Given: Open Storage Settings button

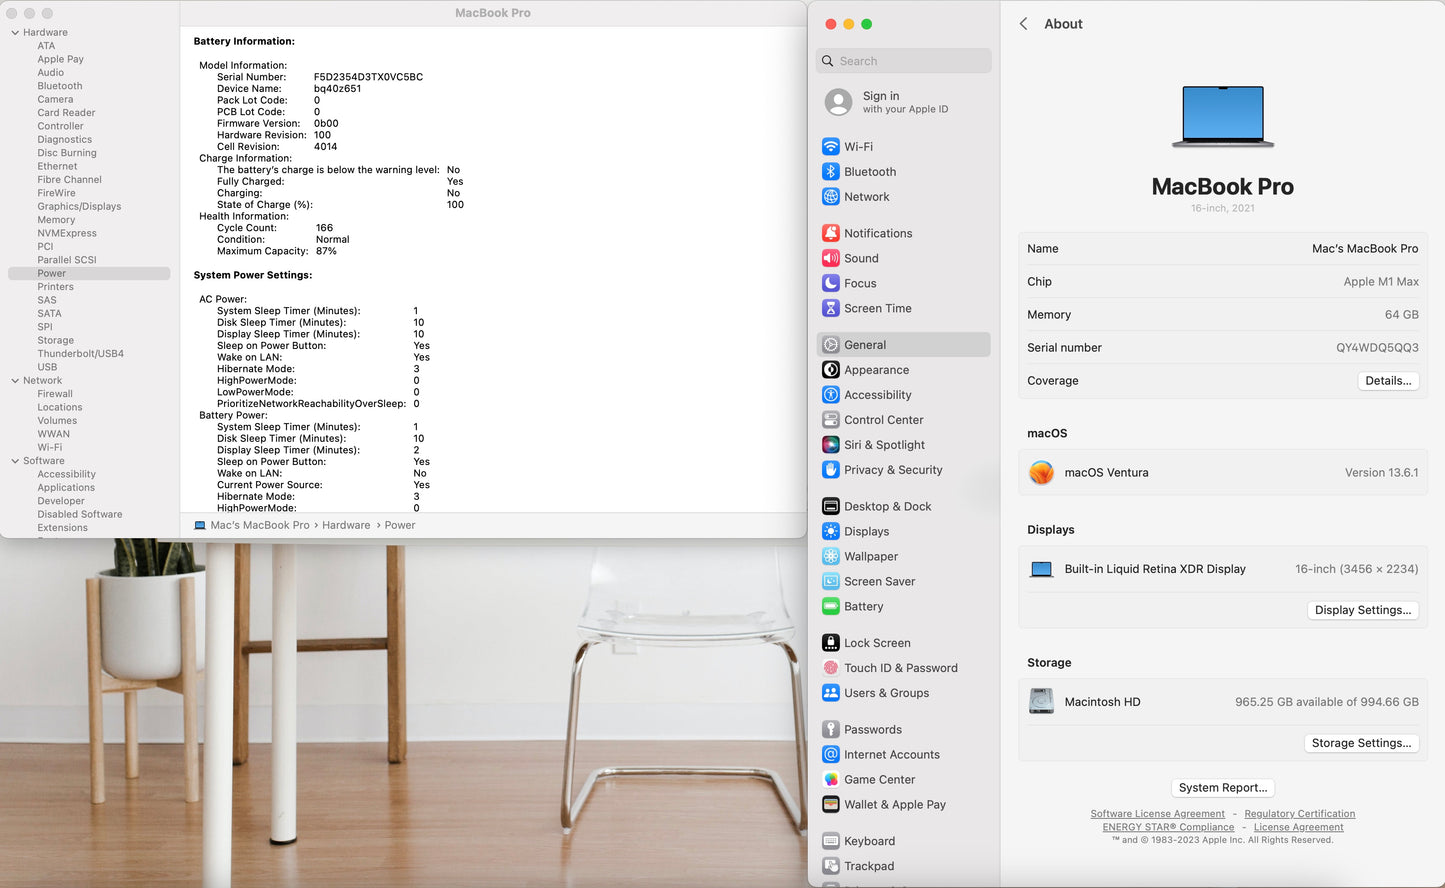Looking at the screenshot, I should (x=1361, y=743).
